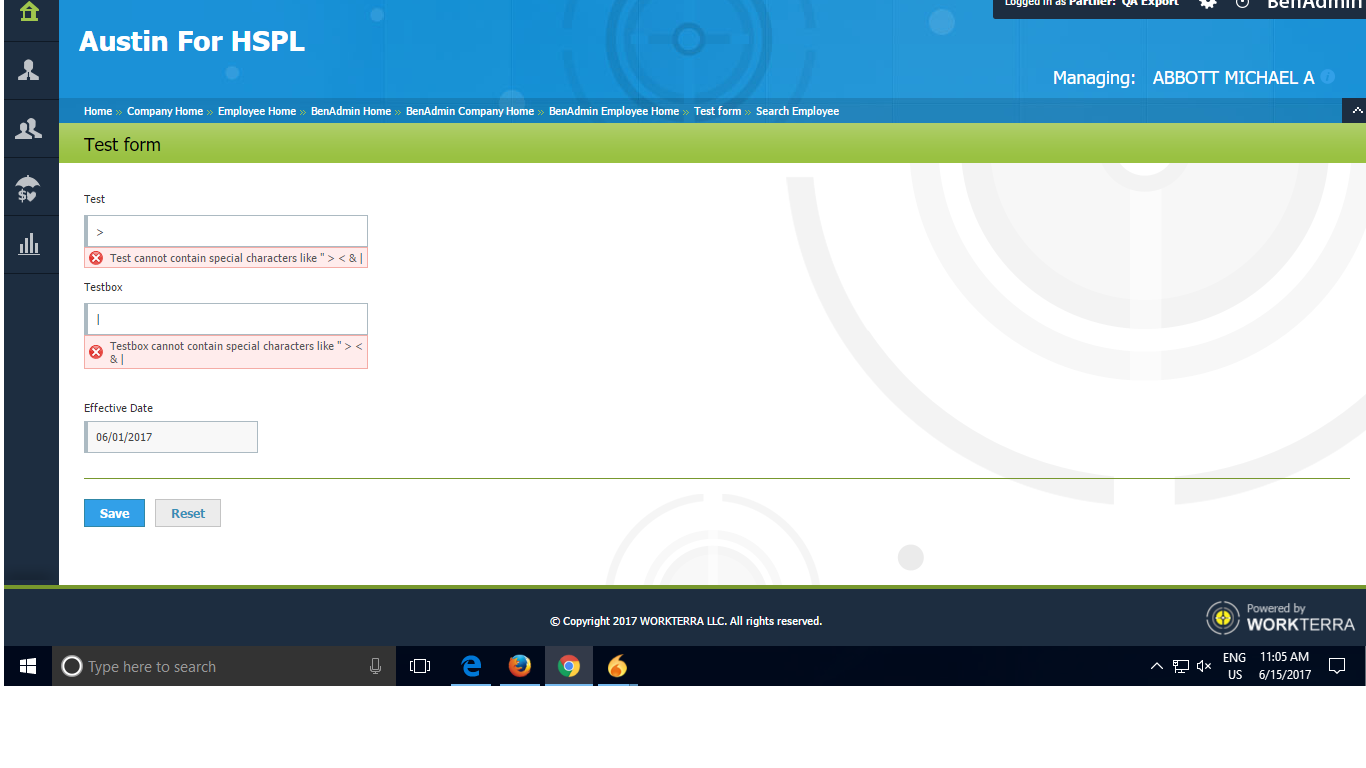Viewport: 1366px width, 768px height.
Task: Click info icon next to ABBOTT MICHAEL A
Action: (x=1328, y=77)
